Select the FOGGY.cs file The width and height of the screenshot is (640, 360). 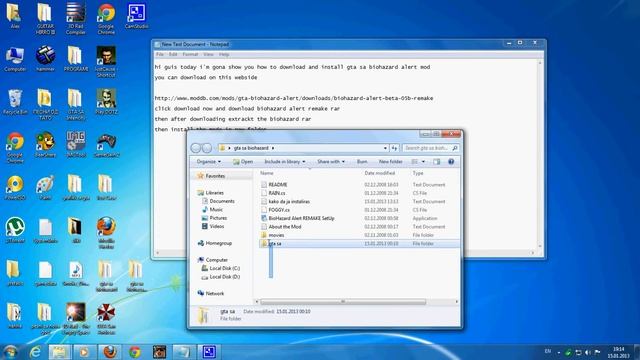[279, 210]
